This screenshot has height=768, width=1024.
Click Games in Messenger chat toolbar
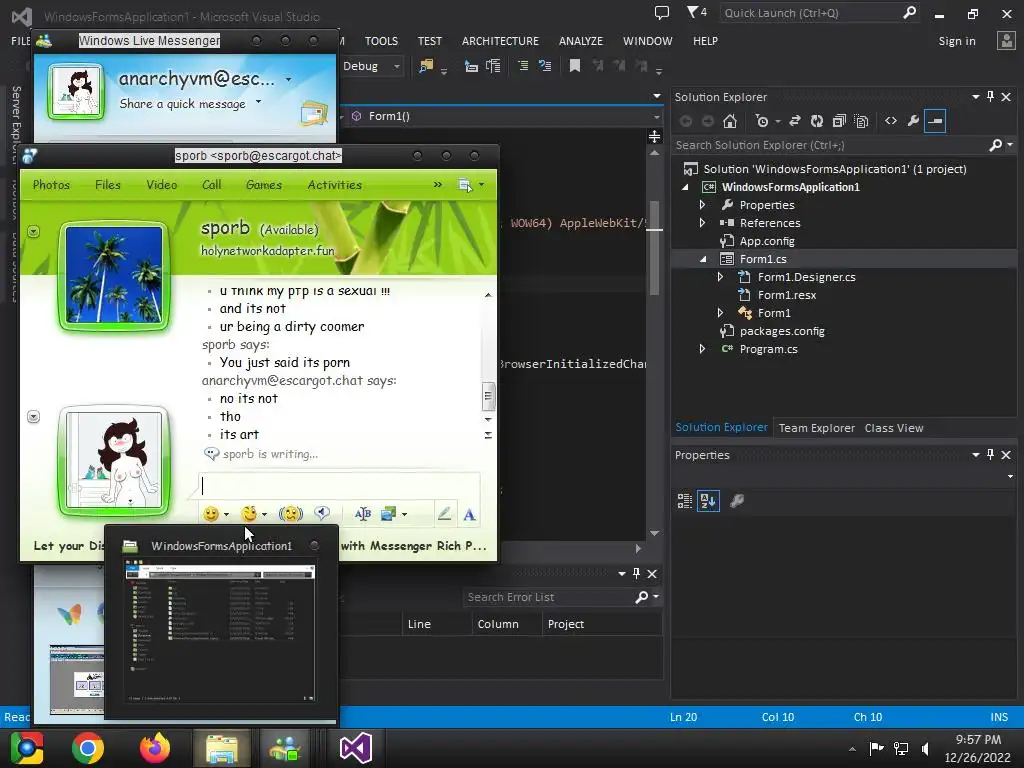[264, 185]
